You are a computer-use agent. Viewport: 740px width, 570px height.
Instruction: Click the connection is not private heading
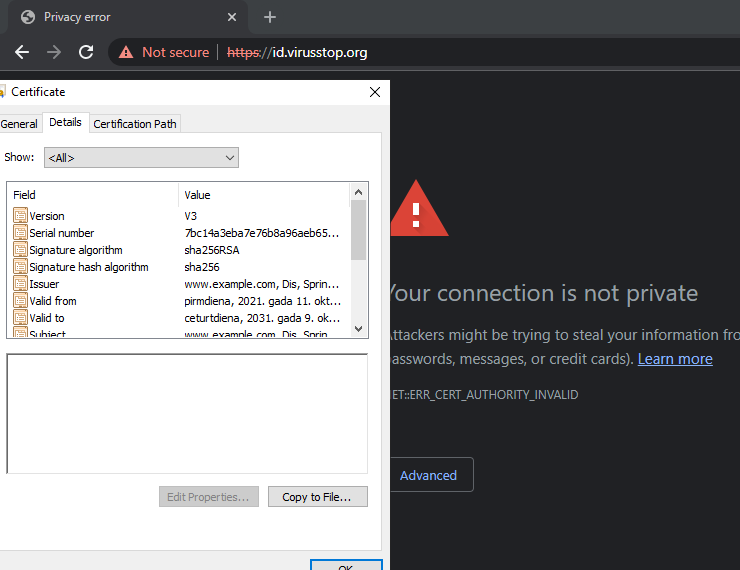(544, 293)
